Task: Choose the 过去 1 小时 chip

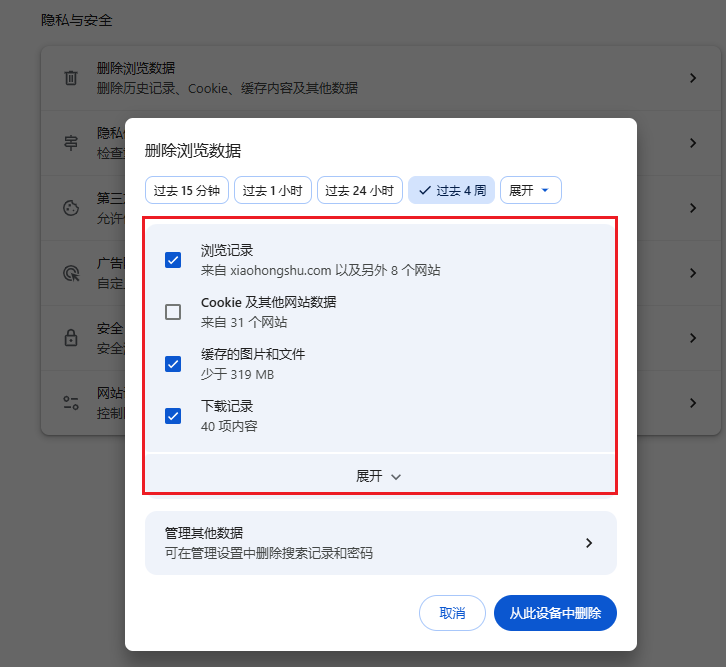Action: pos(273,190)
